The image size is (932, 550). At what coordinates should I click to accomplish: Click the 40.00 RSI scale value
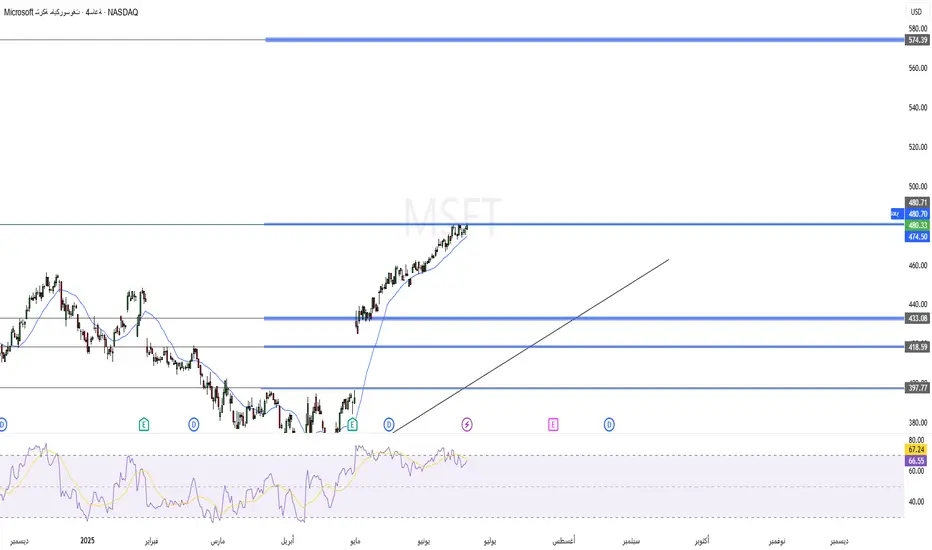pos(916,501)
